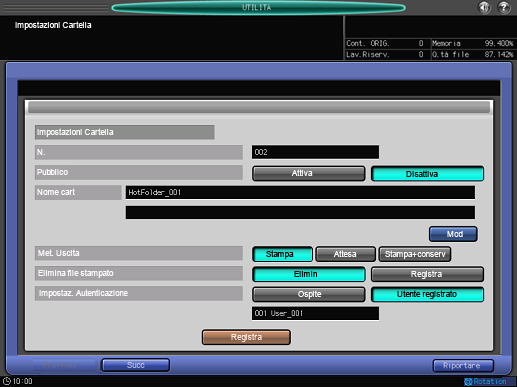This screenshot has height=387, width=517.
Task: Set Pubblico to Attiva
Action: coord(308,173)
